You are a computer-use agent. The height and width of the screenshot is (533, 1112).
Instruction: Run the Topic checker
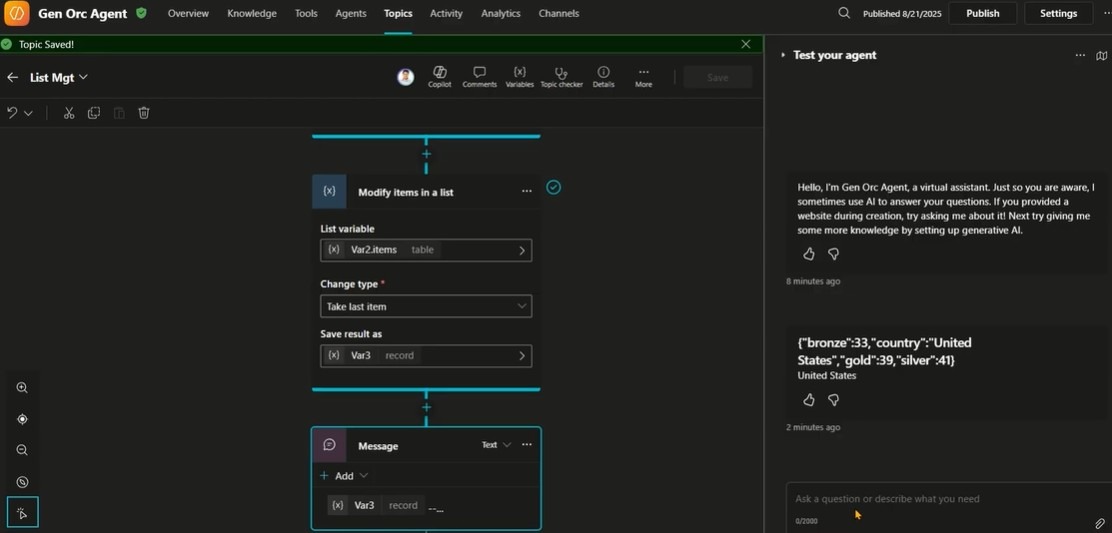(x=561, y=76)
